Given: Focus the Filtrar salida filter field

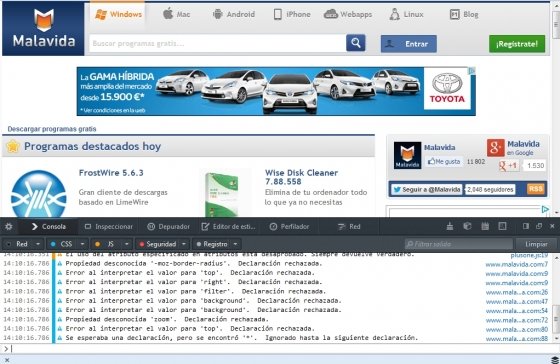Looking at the screenshot, I should click(459, 244).
